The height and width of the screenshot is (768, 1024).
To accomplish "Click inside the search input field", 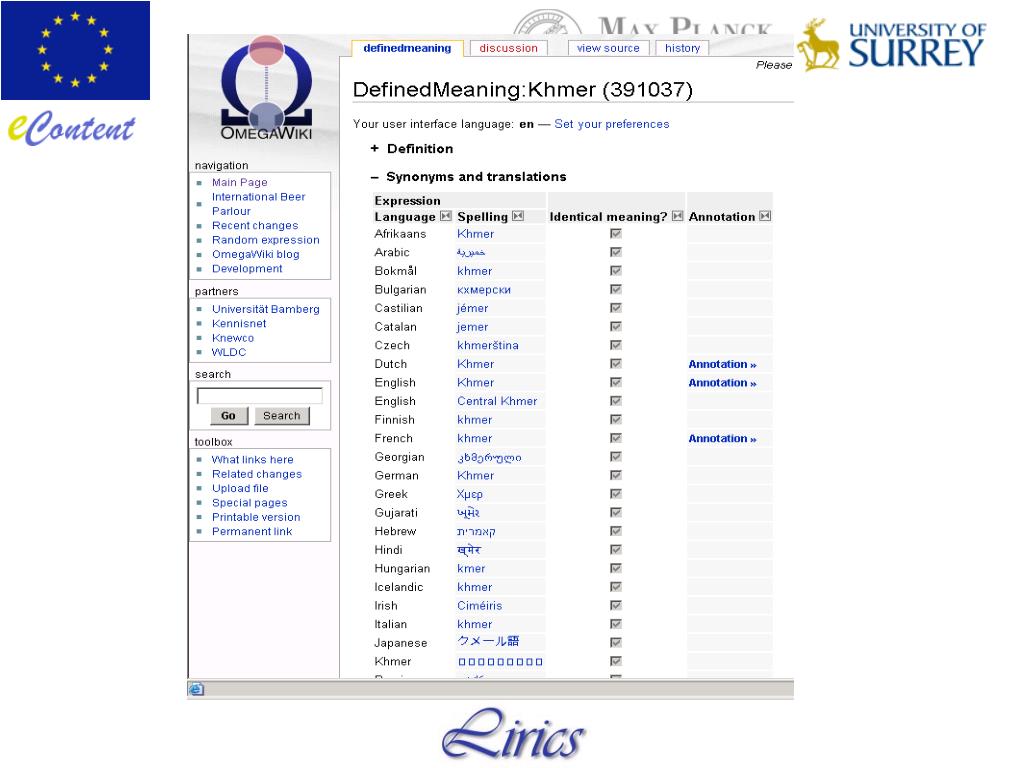I will 259,396.
